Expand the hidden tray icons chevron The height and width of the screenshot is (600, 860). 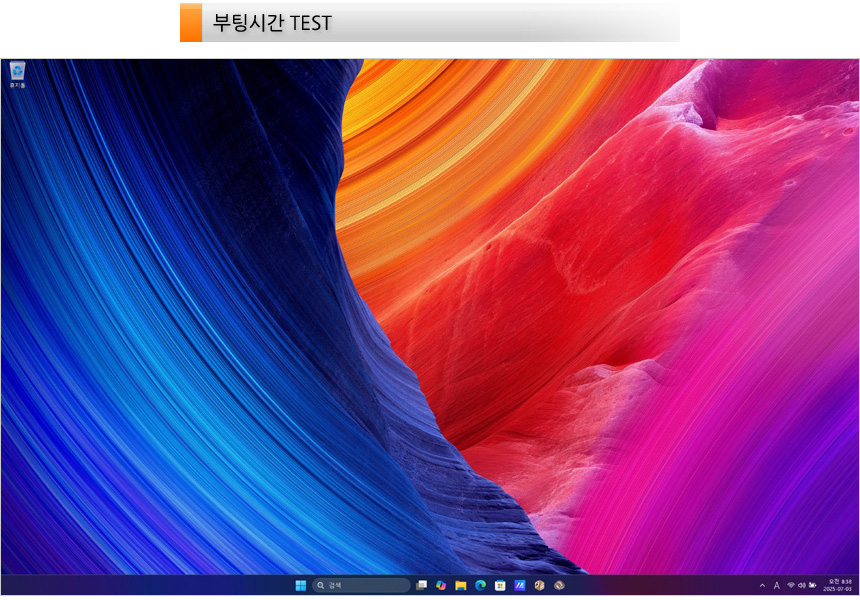point(762,585)
